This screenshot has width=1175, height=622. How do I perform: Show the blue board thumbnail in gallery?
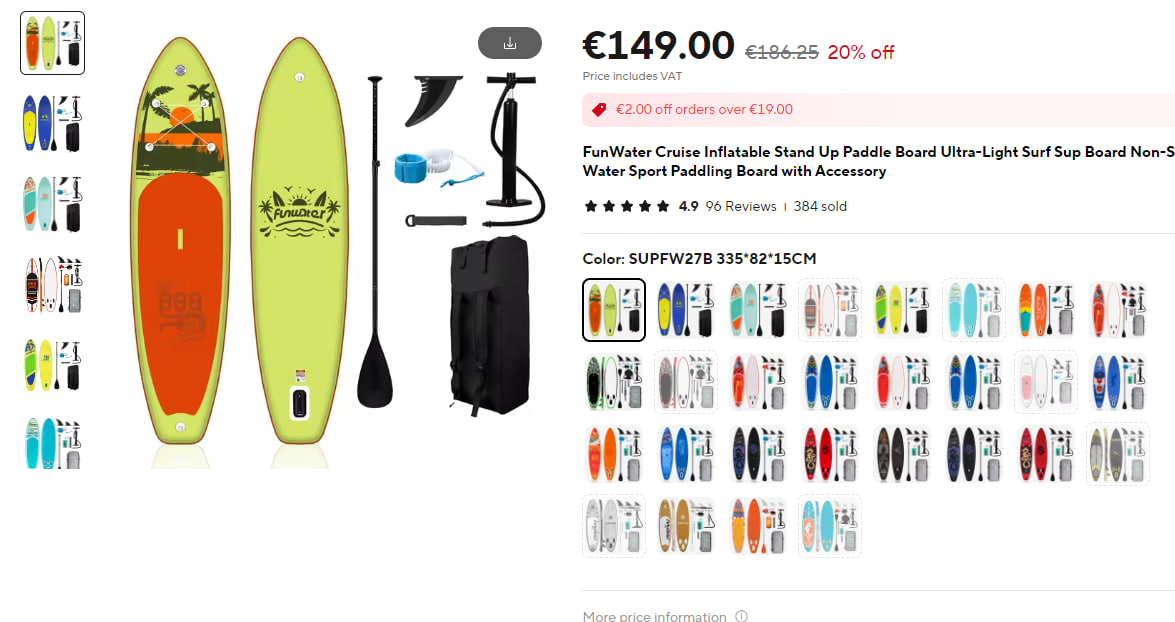pyautogui.click(x=52, y=123)
